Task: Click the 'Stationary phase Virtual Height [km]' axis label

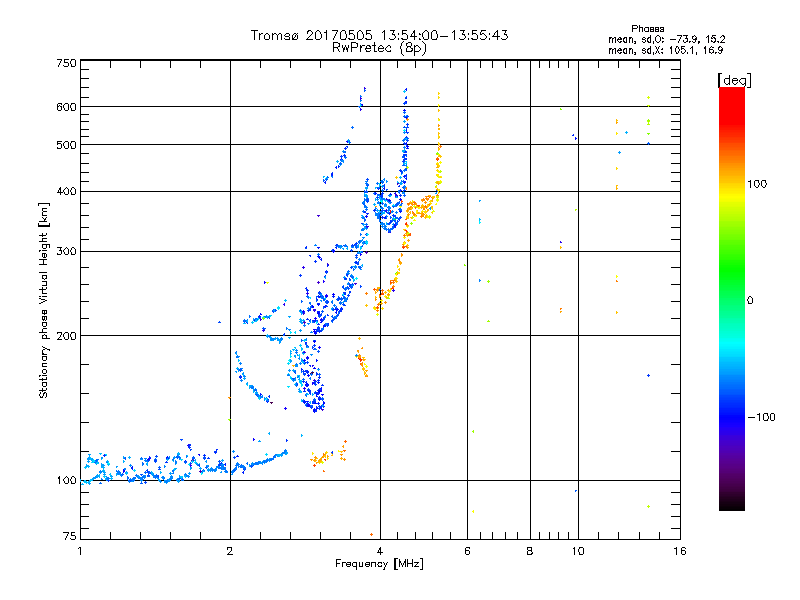Action: pyautogui.click(x=44, y=300)
